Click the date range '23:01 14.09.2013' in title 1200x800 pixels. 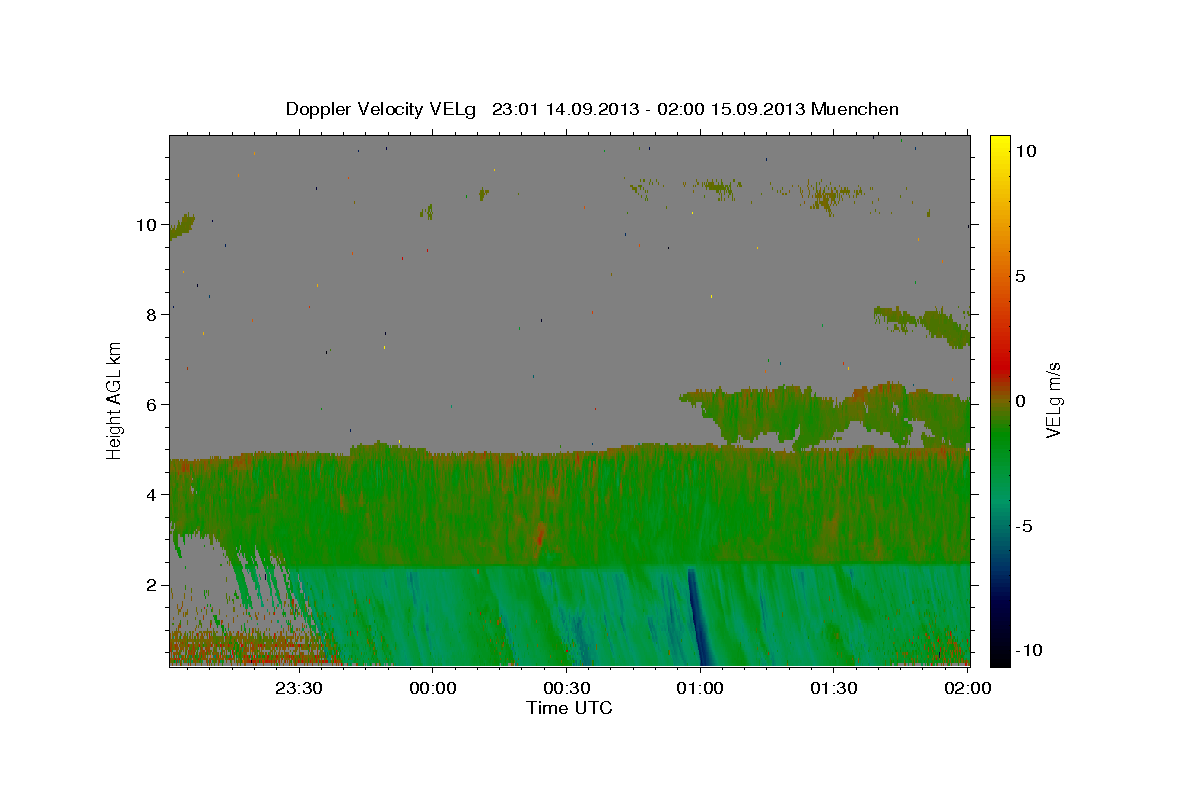[566, 109]
